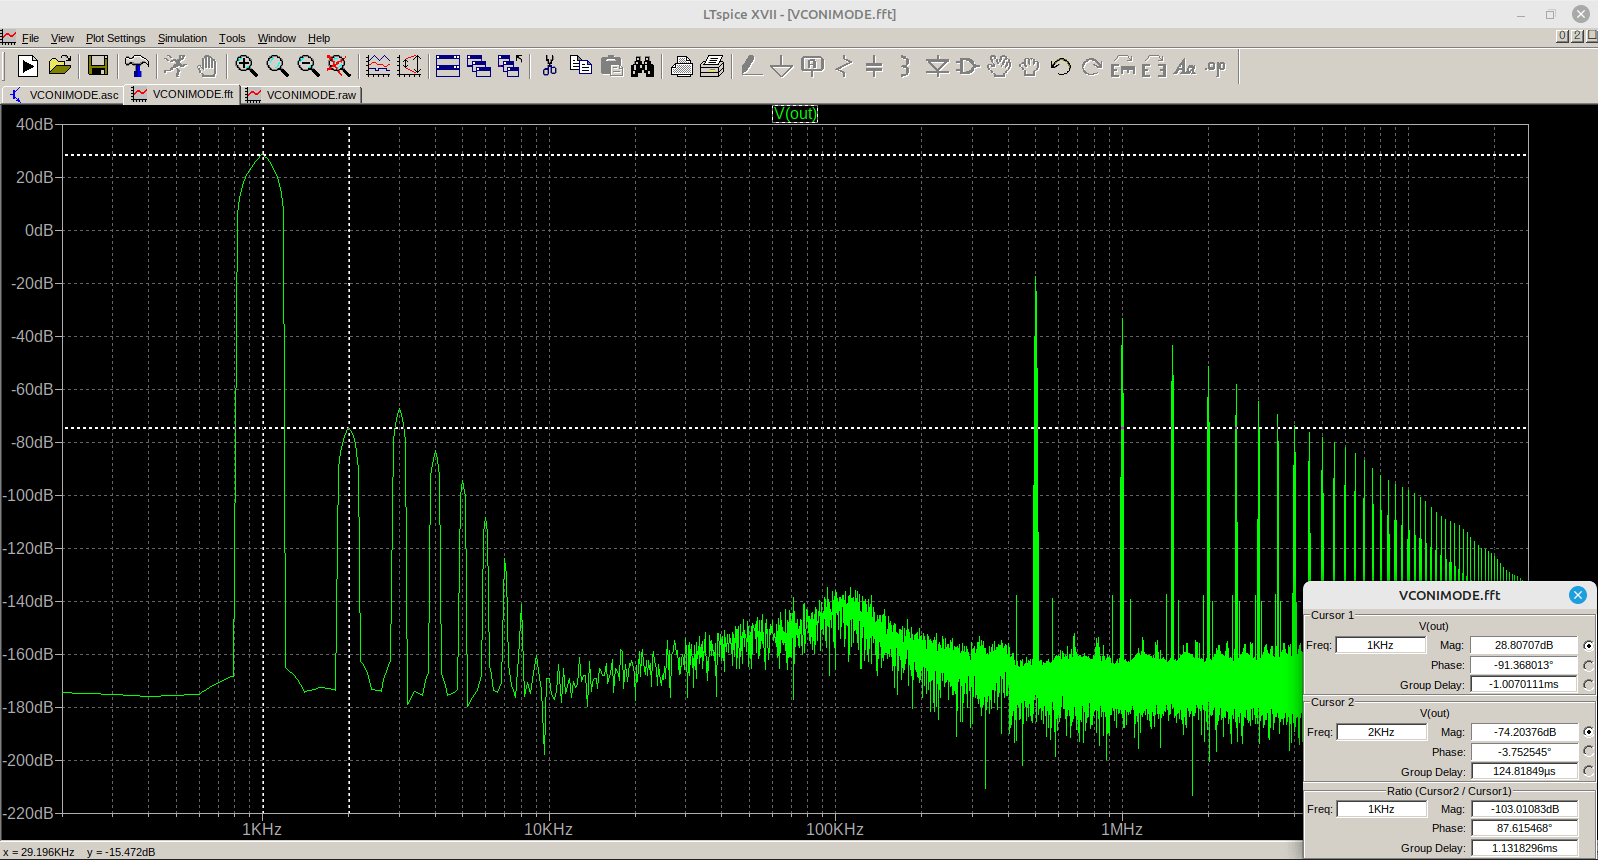1598x860 pixels.
Task: Tile windows with the Tile icon
Action: 448,66
